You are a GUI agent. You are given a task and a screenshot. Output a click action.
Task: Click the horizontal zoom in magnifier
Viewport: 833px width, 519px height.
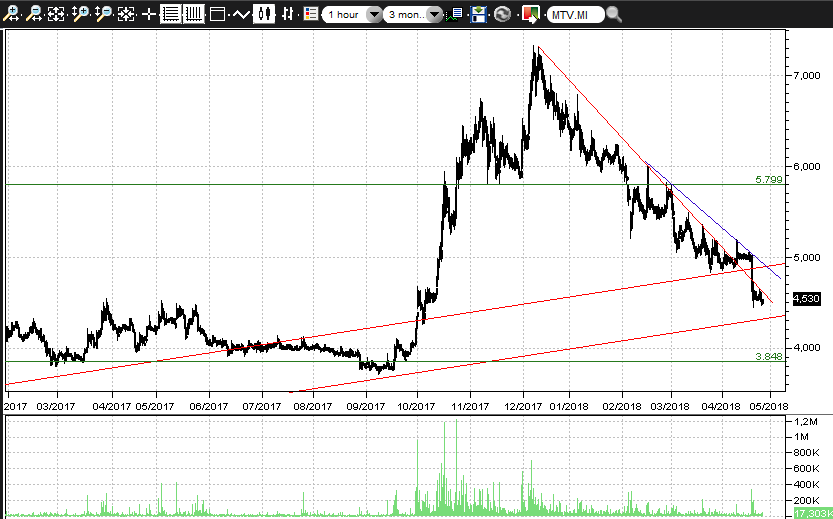[x=11, y=14]
